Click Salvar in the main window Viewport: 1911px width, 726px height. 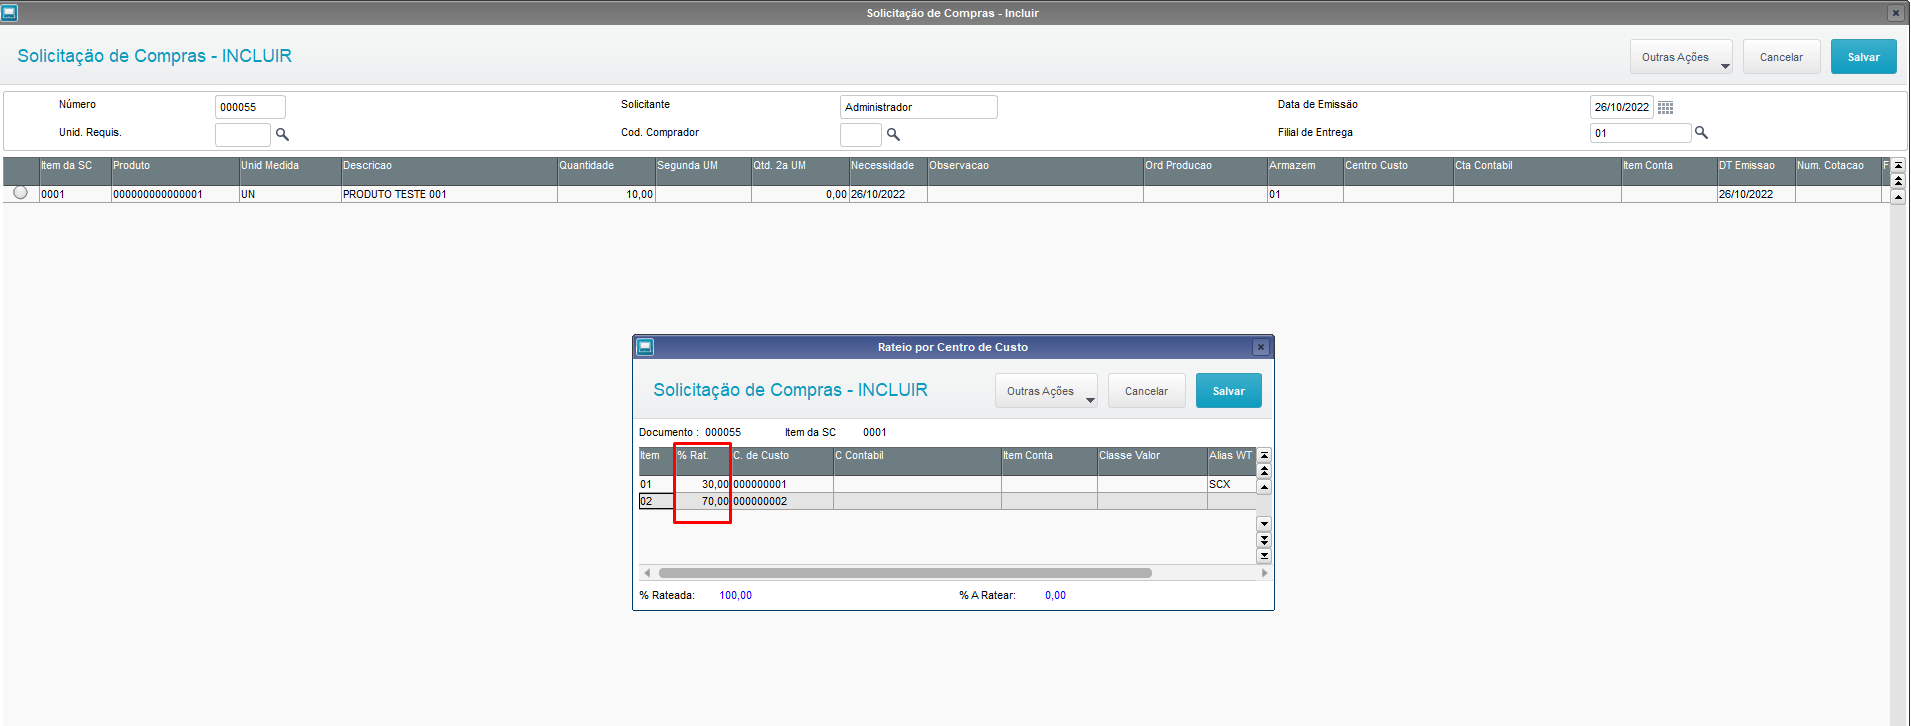[x=1864, y=57]
